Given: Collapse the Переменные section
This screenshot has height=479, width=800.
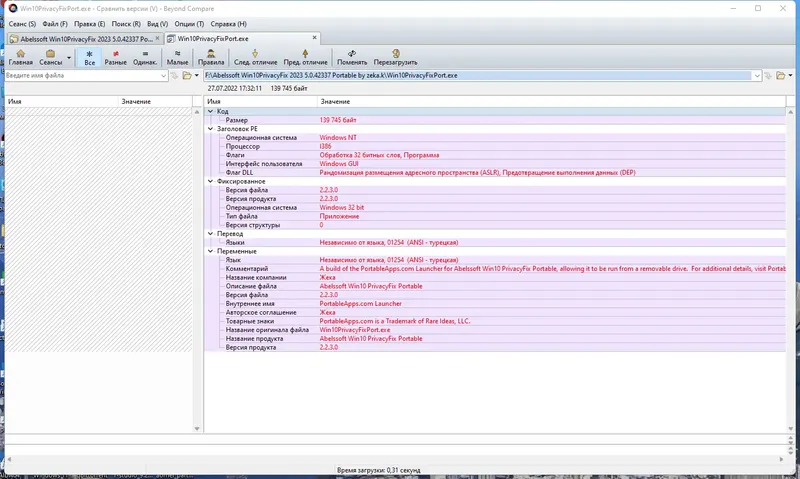Looking at the screenshot, I should pyautogui.click(x=210, y=251).
